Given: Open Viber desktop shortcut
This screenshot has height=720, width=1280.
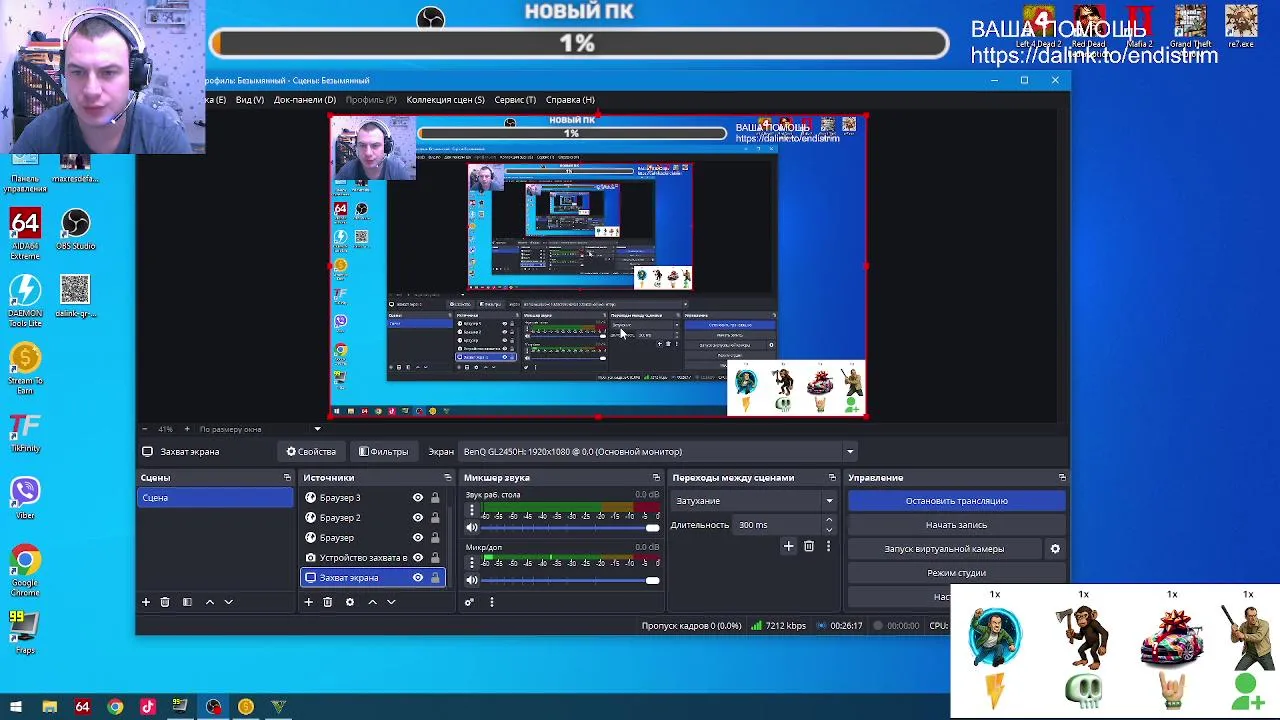Looking at the screenshot, I should click(25, 497).
